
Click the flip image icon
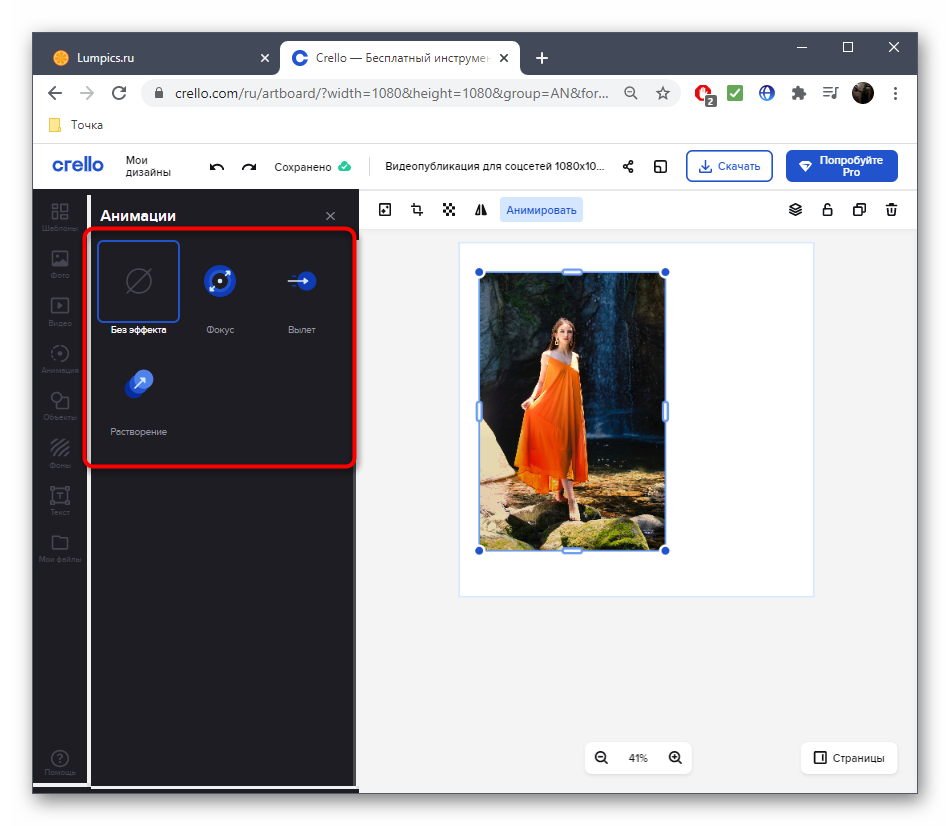(481, 210)
